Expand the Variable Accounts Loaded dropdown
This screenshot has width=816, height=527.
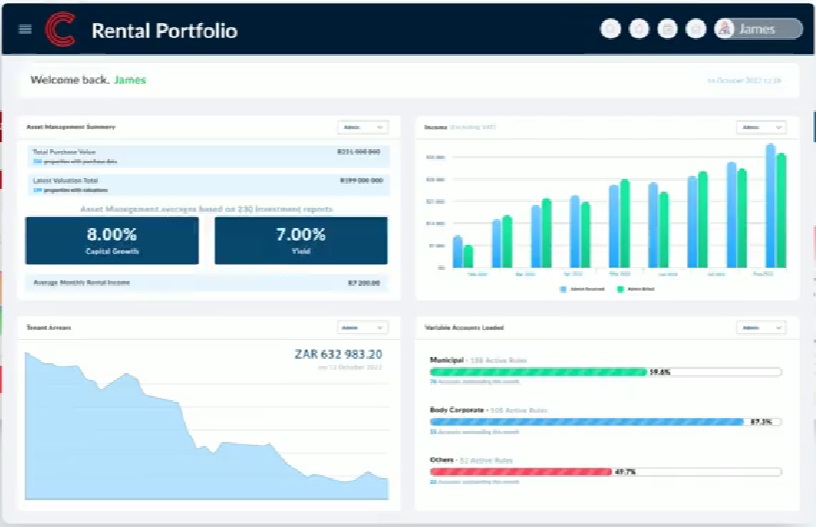tap(761, 327)
